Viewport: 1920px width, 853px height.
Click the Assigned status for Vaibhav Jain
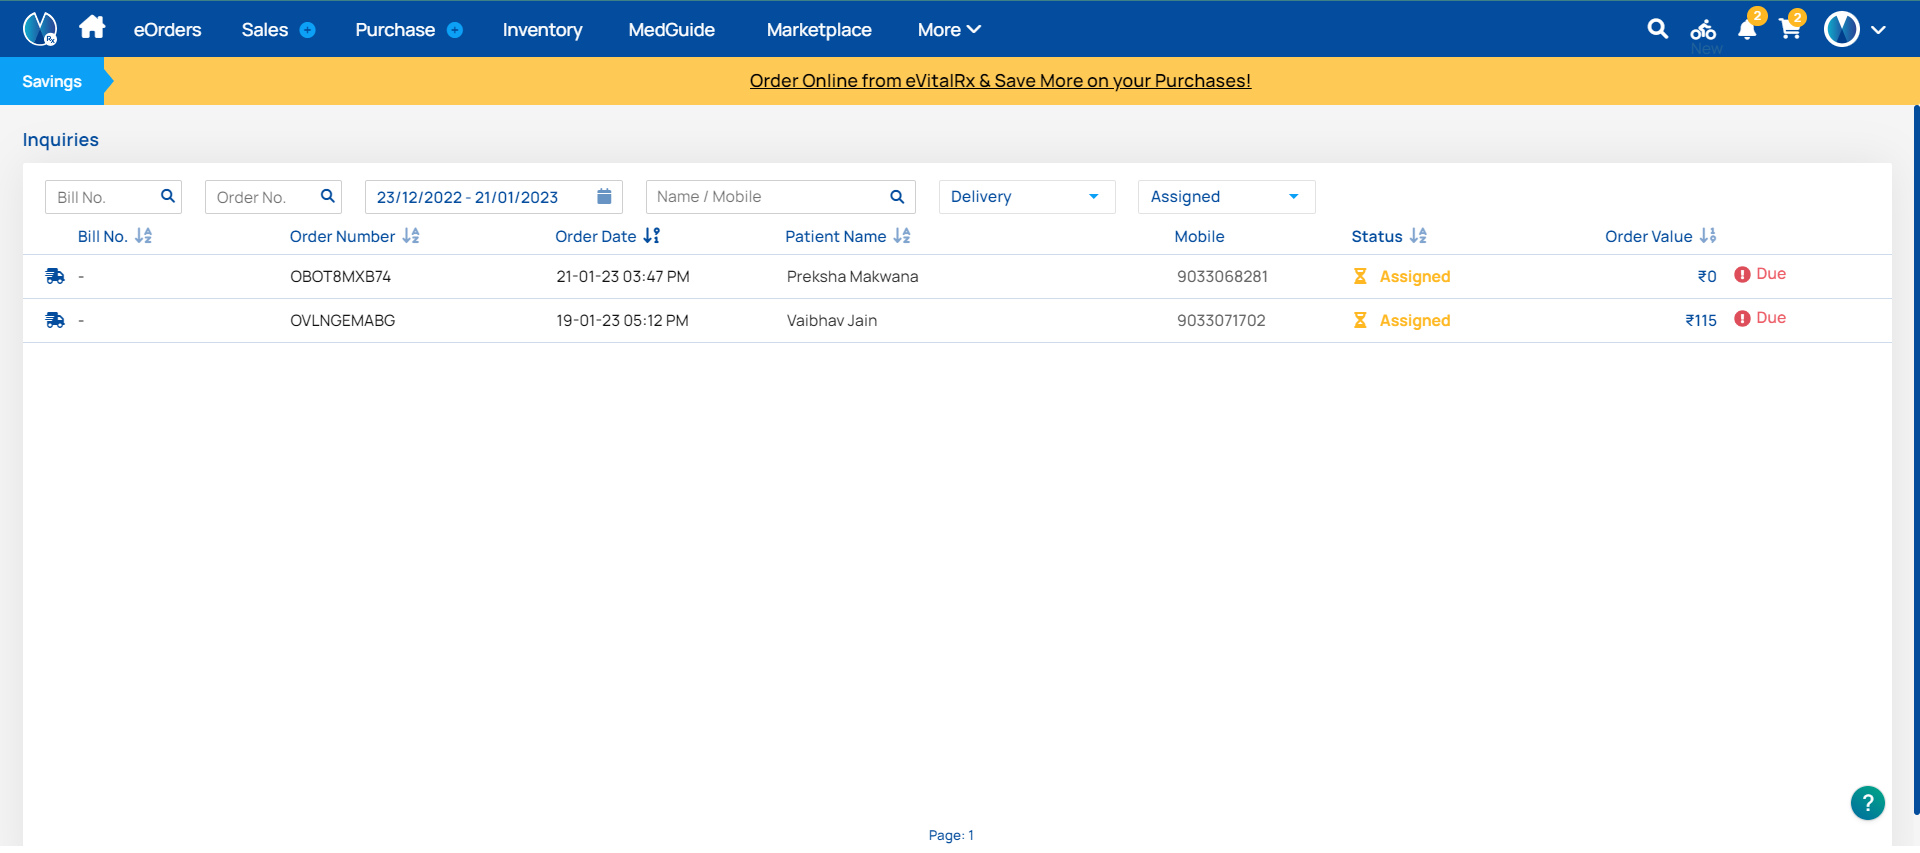coord(1414,321)
